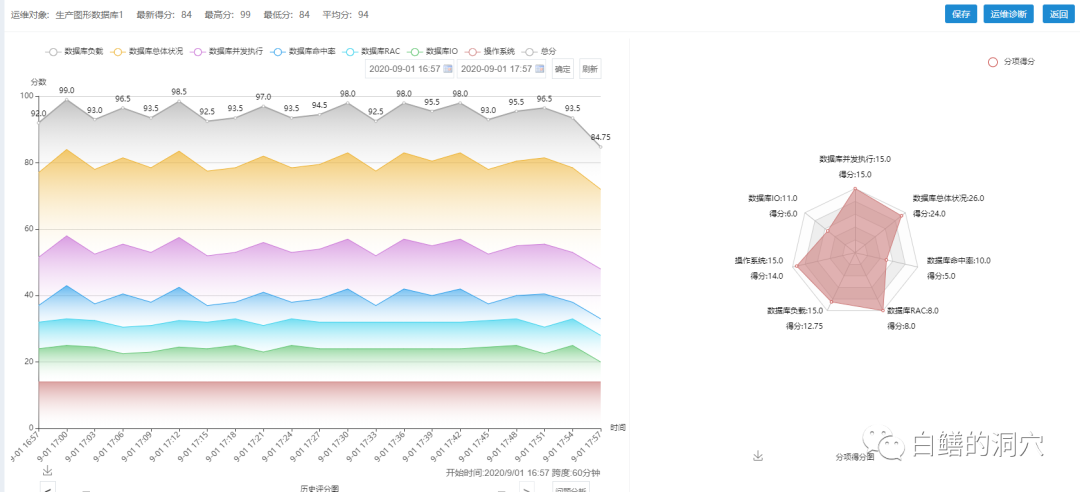Toggle 数据库IO series in legend
Image resolution: width=1080 pixels, height=492 pixels.
433,51
